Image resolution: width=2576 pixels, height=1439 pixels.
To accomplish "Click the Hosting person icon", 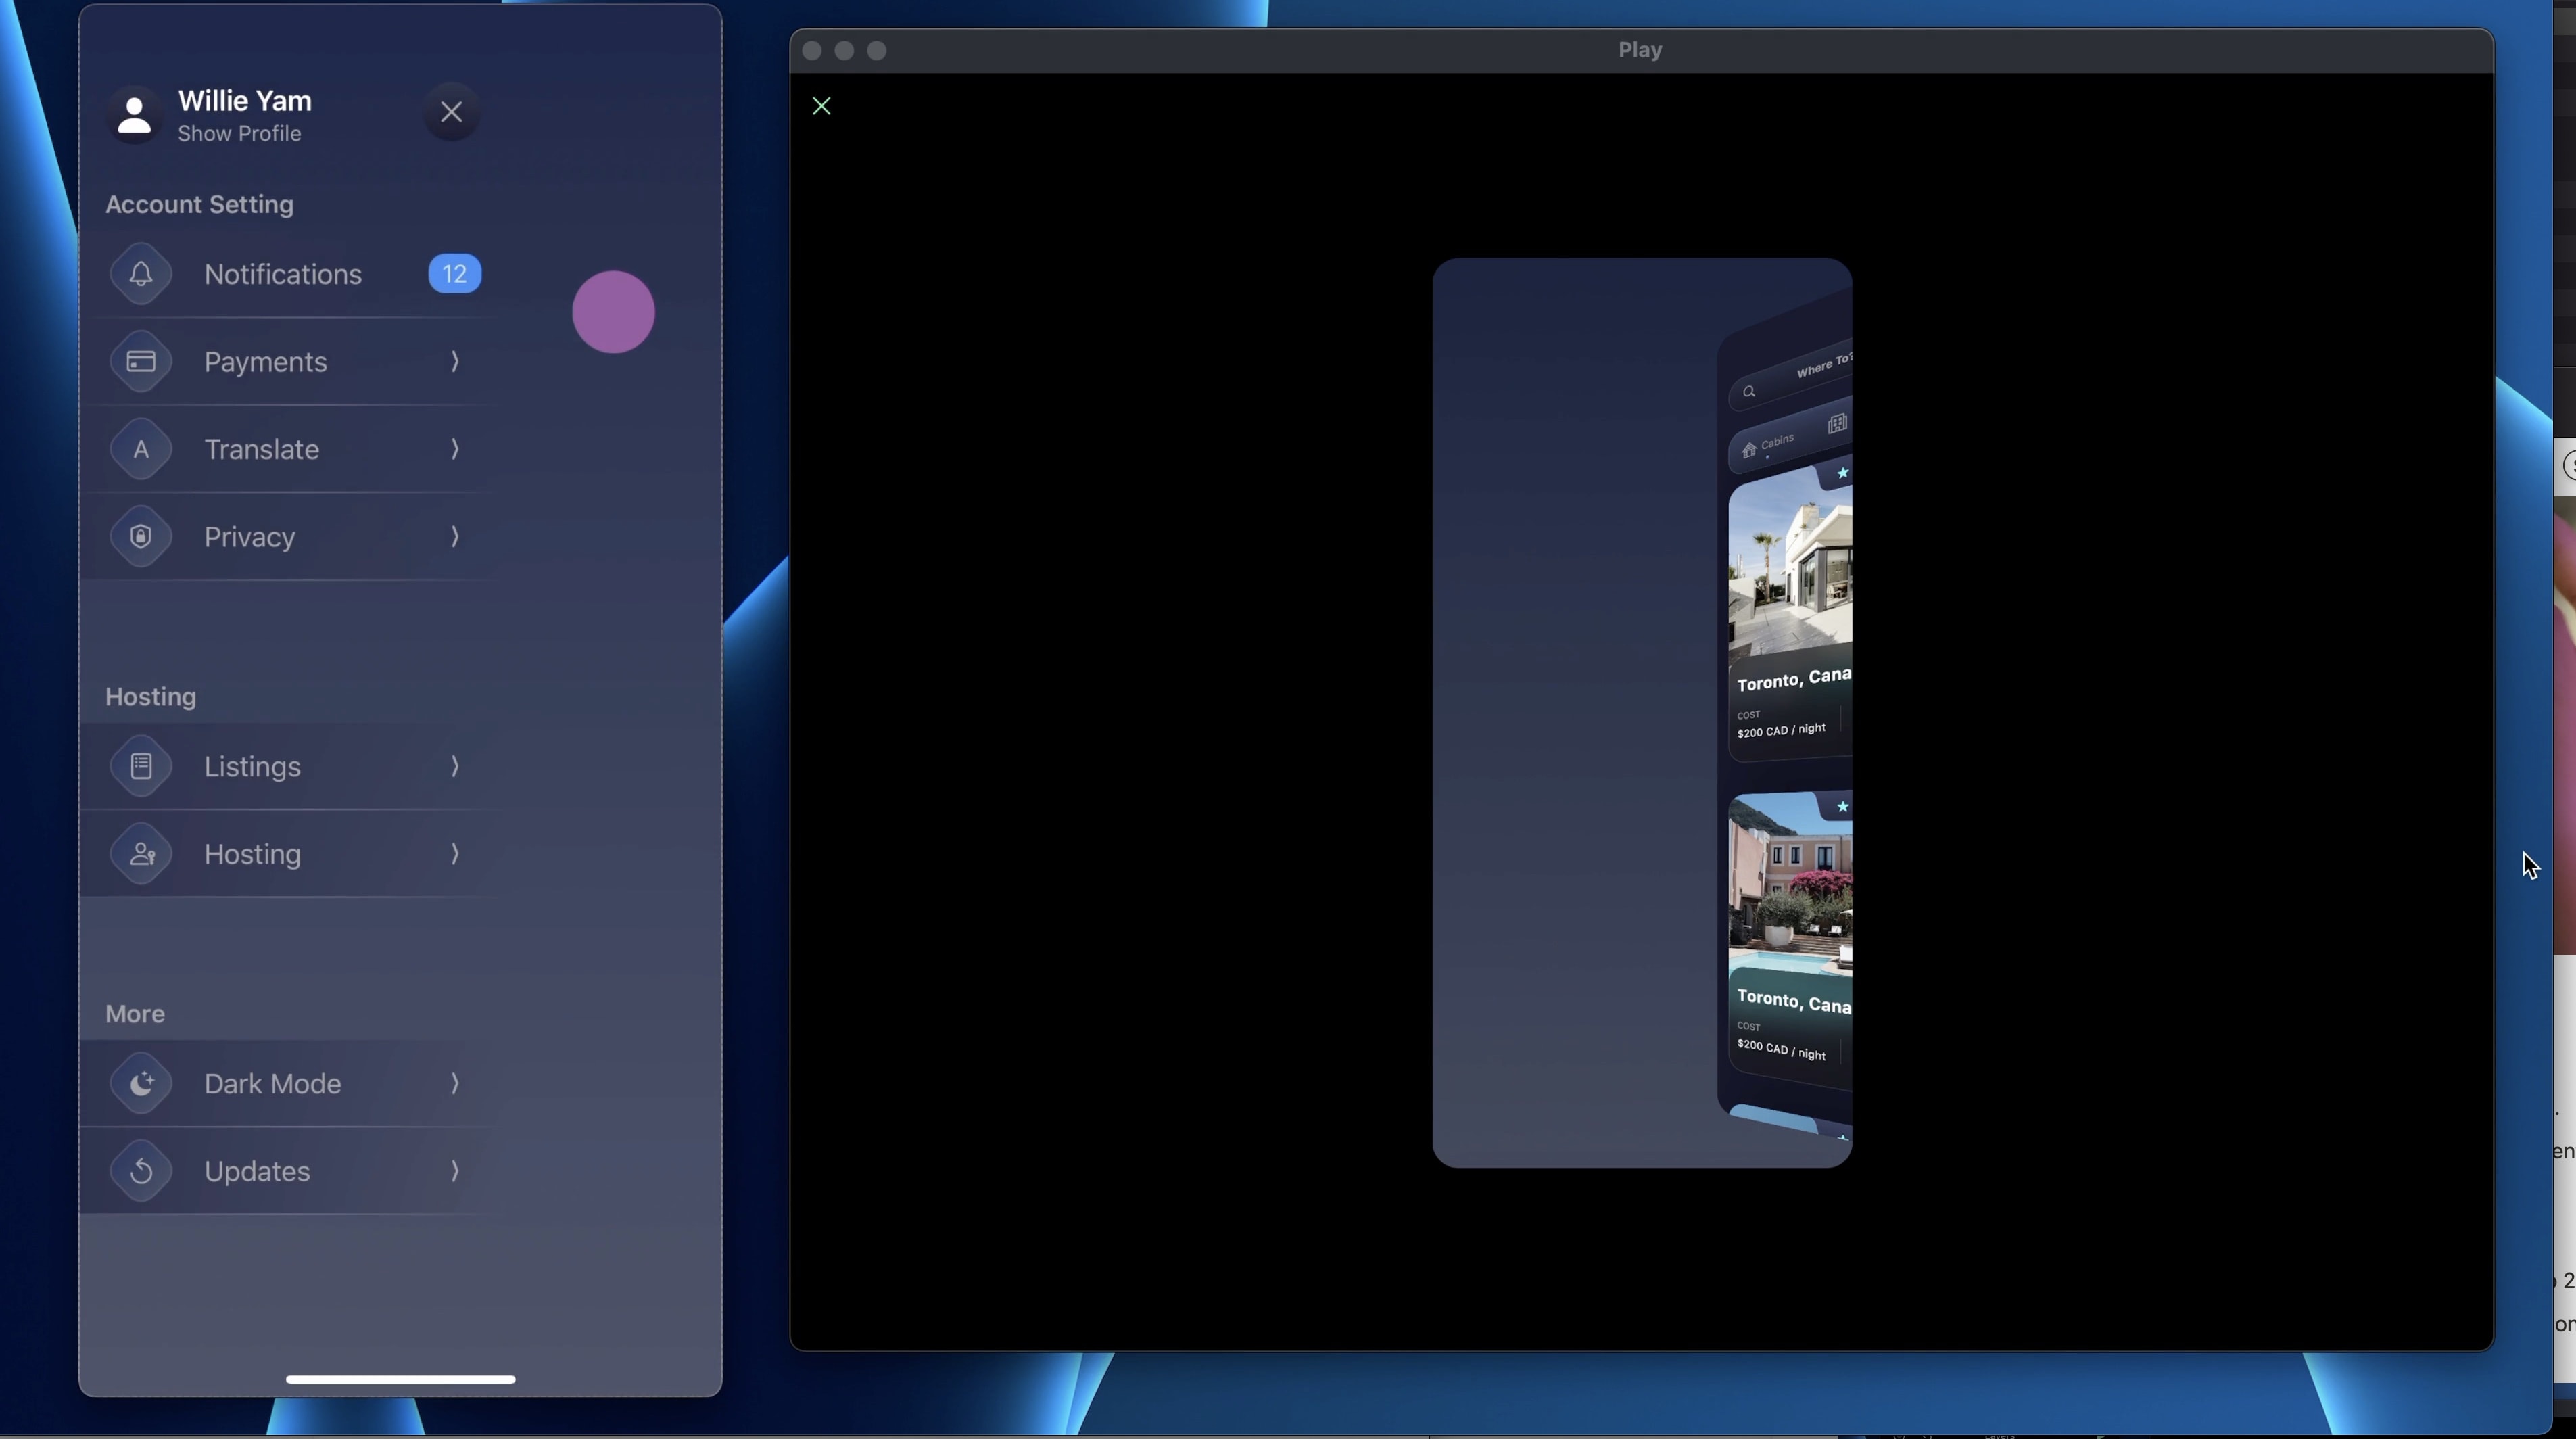I will point(141,854).
